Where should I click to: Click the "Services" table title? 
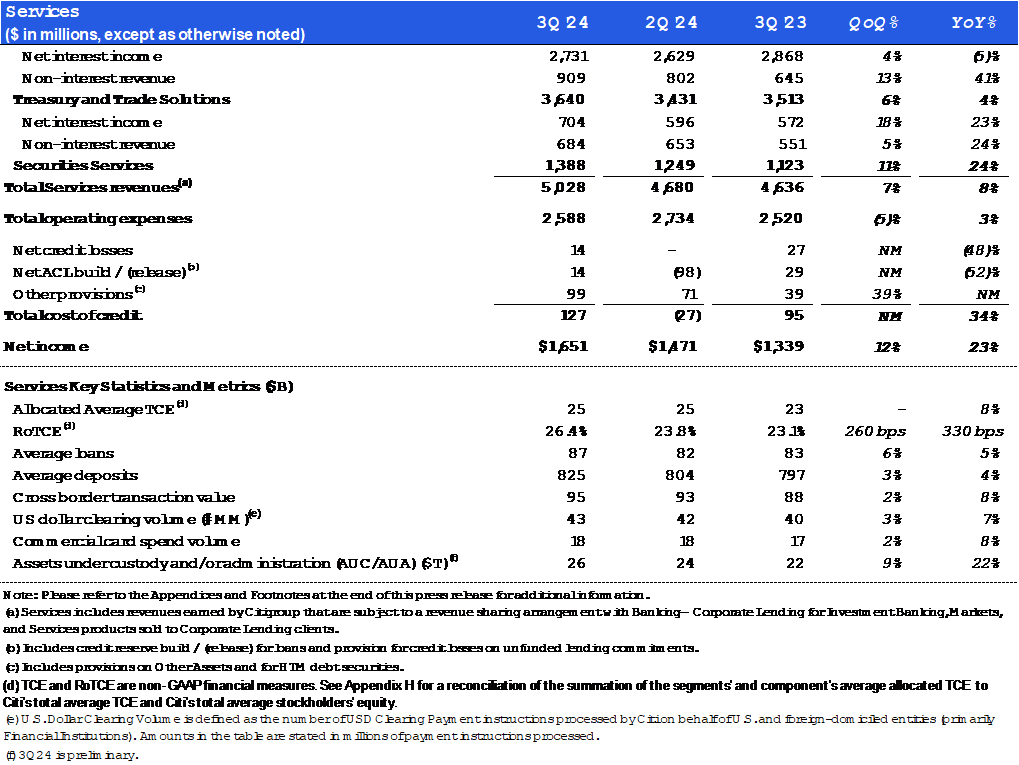(x=43, y=12)
